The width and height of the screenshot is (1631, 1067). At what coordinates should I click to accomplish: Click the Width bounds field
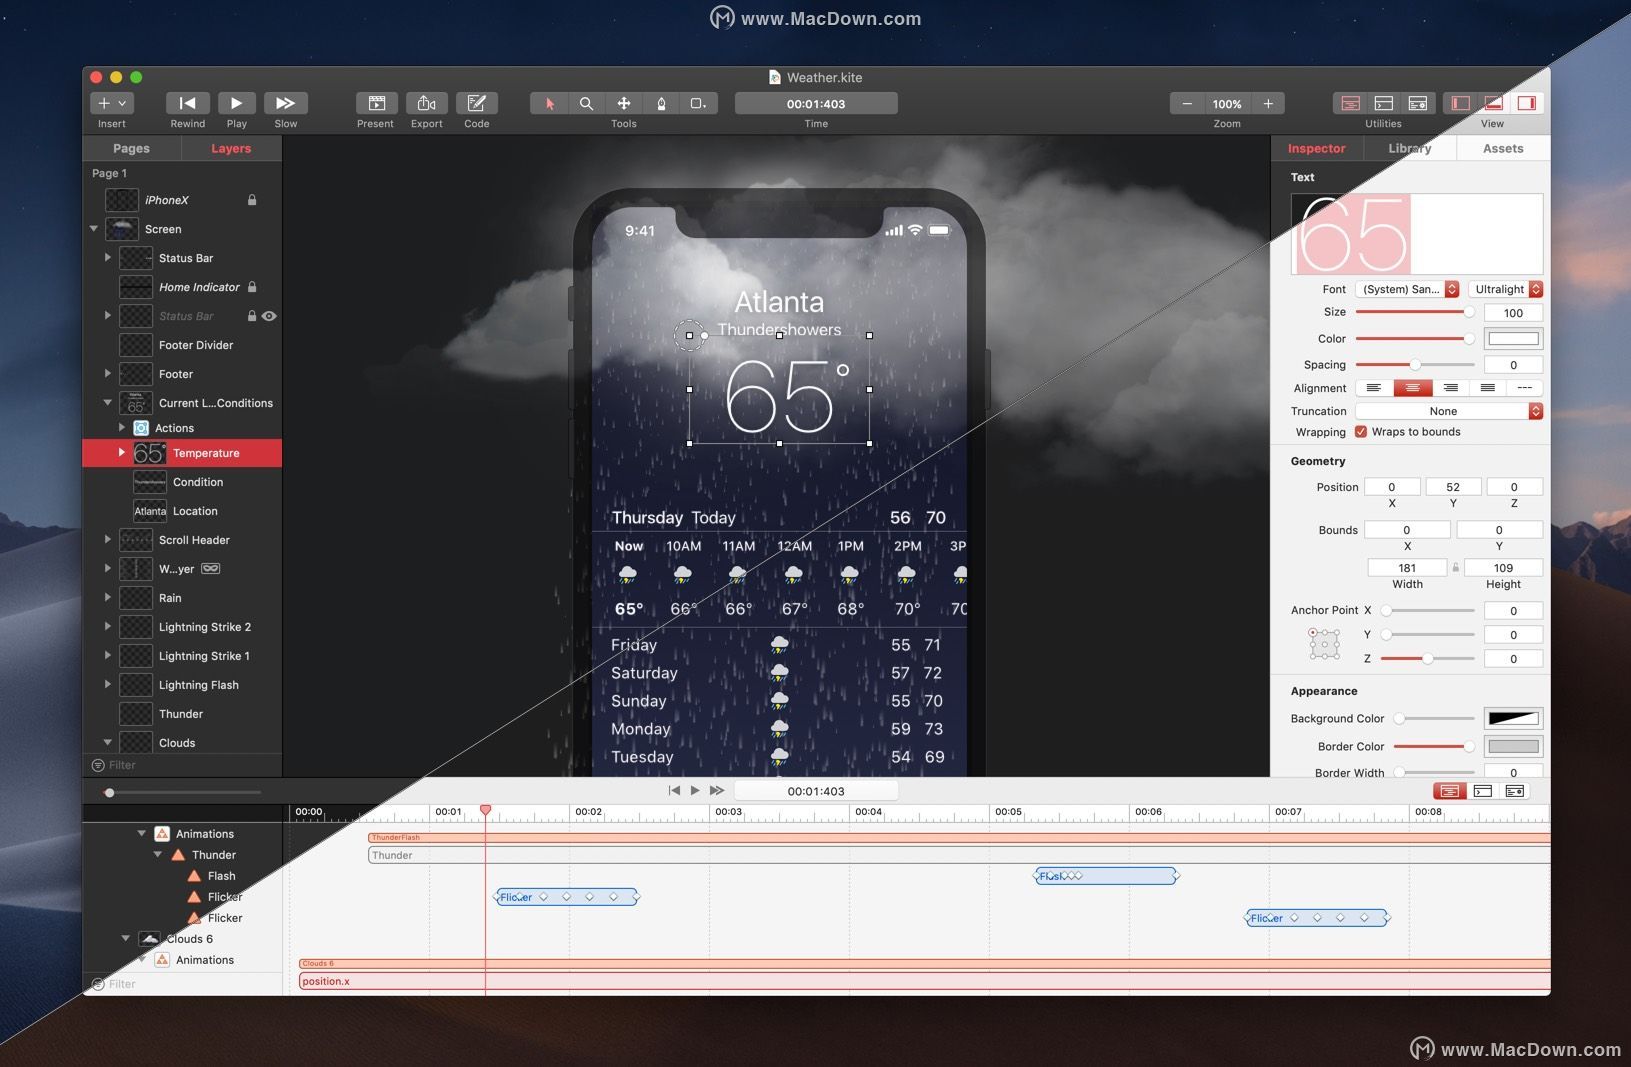[1407, 568]
